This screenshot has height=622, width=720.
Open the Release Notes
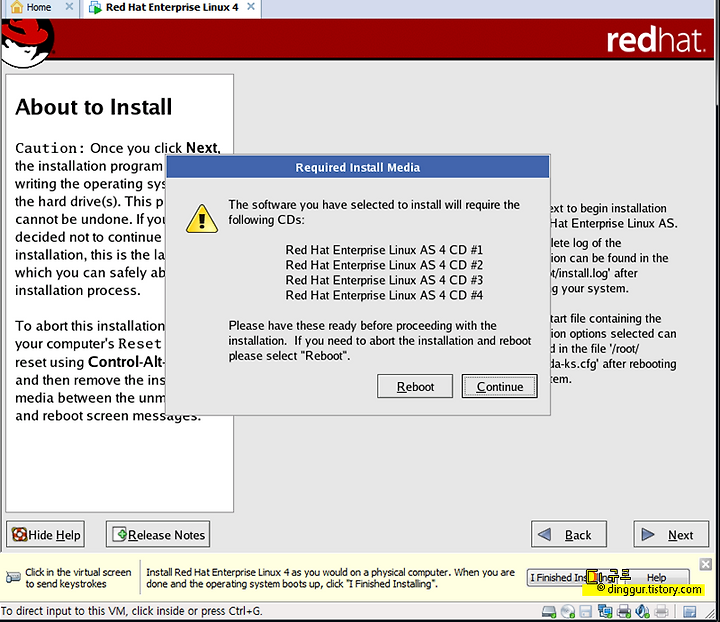[x=158, y=534]
